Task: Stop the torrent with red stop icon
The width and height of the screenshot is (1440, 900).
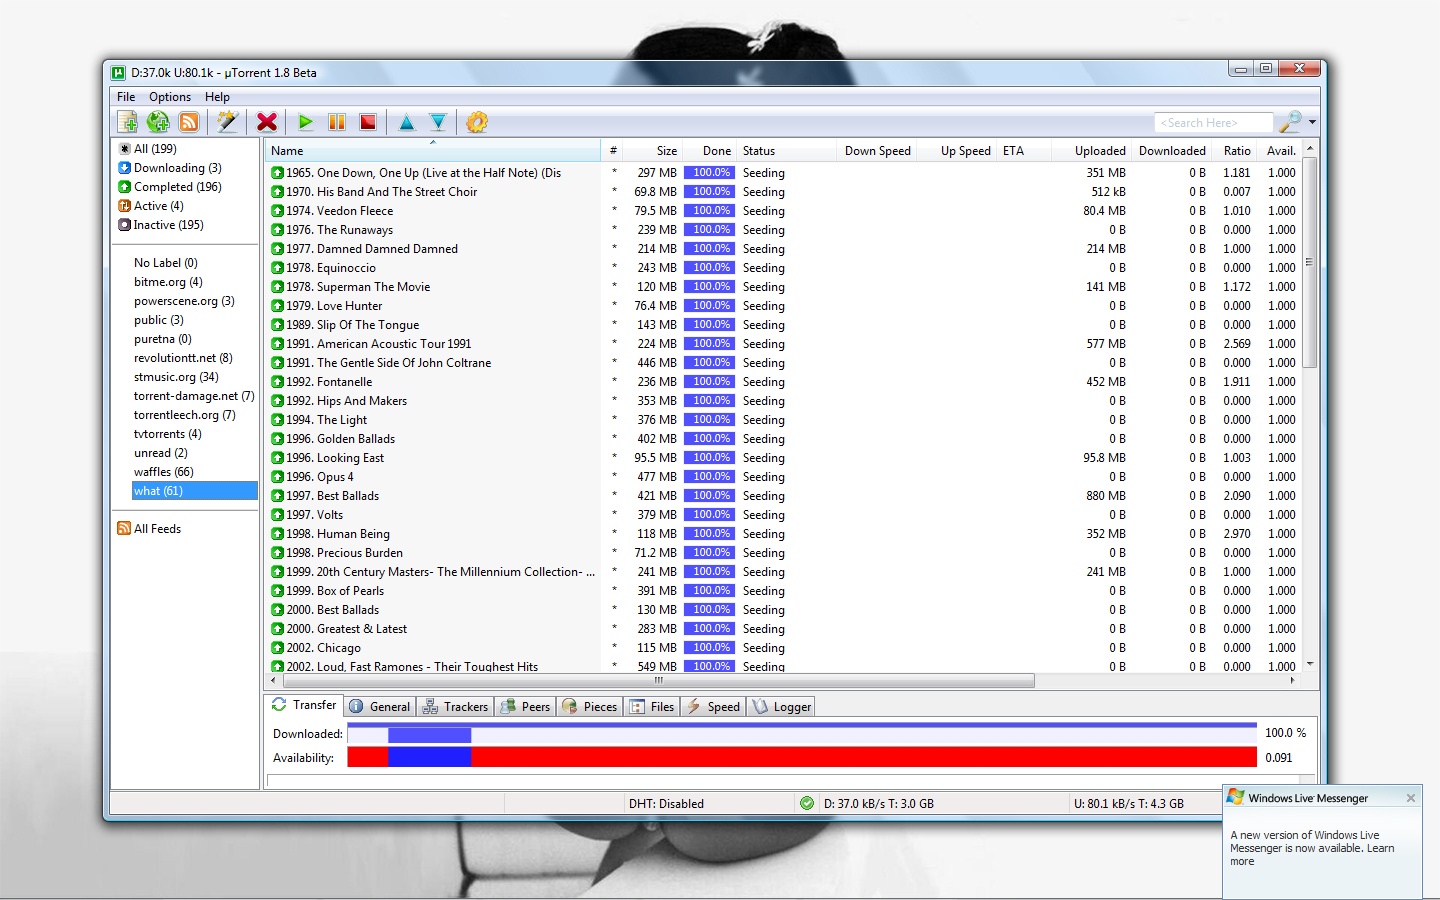Action: click(368, 122)
